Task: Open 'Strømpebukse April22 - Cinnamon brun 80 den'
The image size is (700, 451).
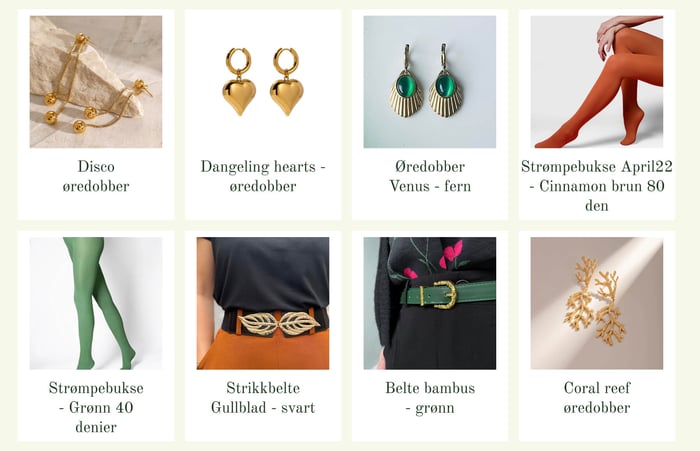Action: click(597, 186)
